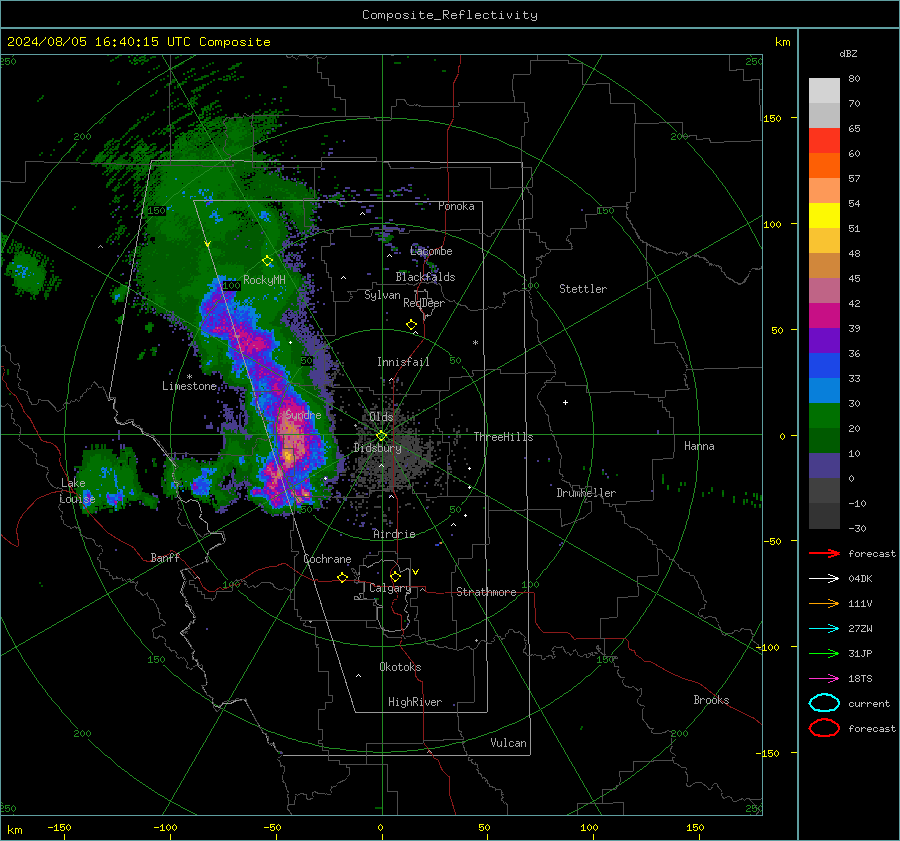Click the Cochrane map label
Viewport: 900px width, 841px height.
[327, 559]
